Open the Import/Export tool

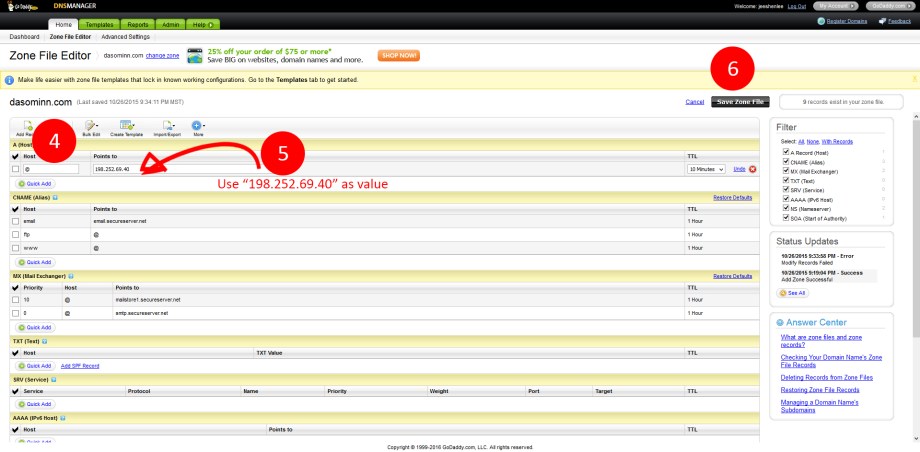167,126
